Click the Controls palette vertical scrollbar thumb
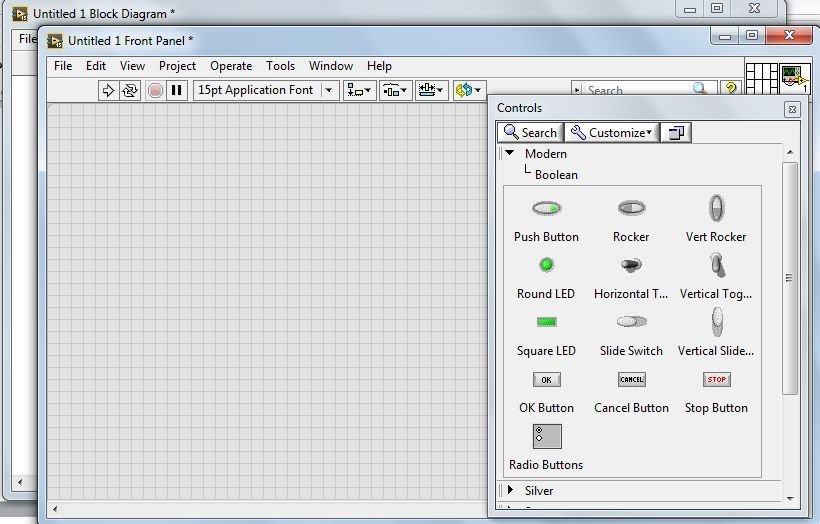Screen dimensions: 820x524 pyautogui.click(x=790, y=278)
